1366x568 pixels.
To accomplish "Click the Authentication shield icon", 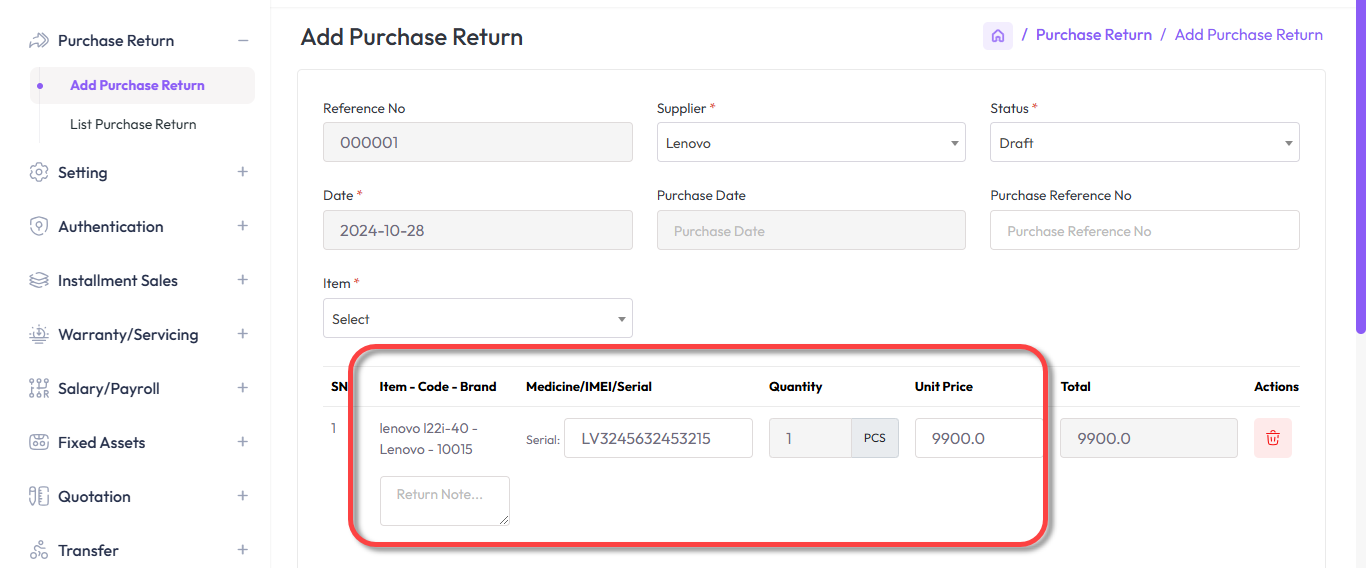I will [x=39, y=226].
